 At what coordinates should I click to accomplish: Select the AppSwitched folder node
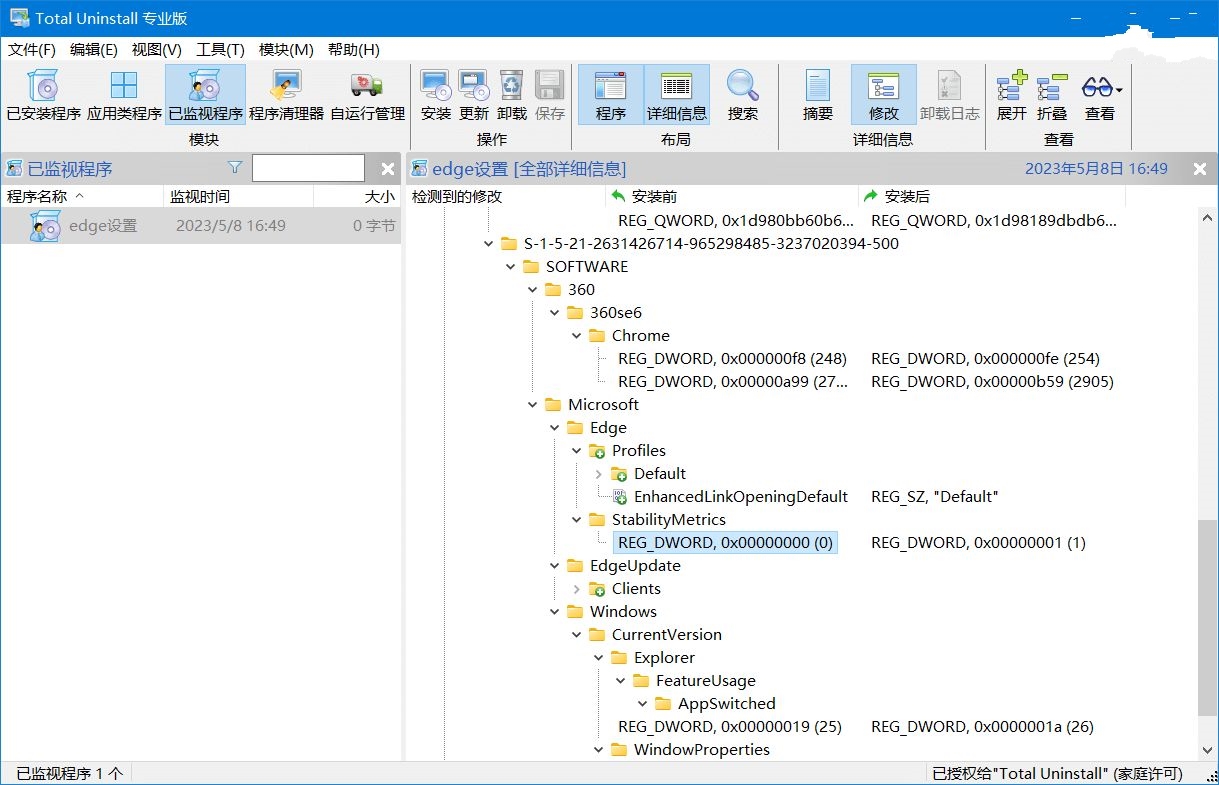tap(727, 704)
